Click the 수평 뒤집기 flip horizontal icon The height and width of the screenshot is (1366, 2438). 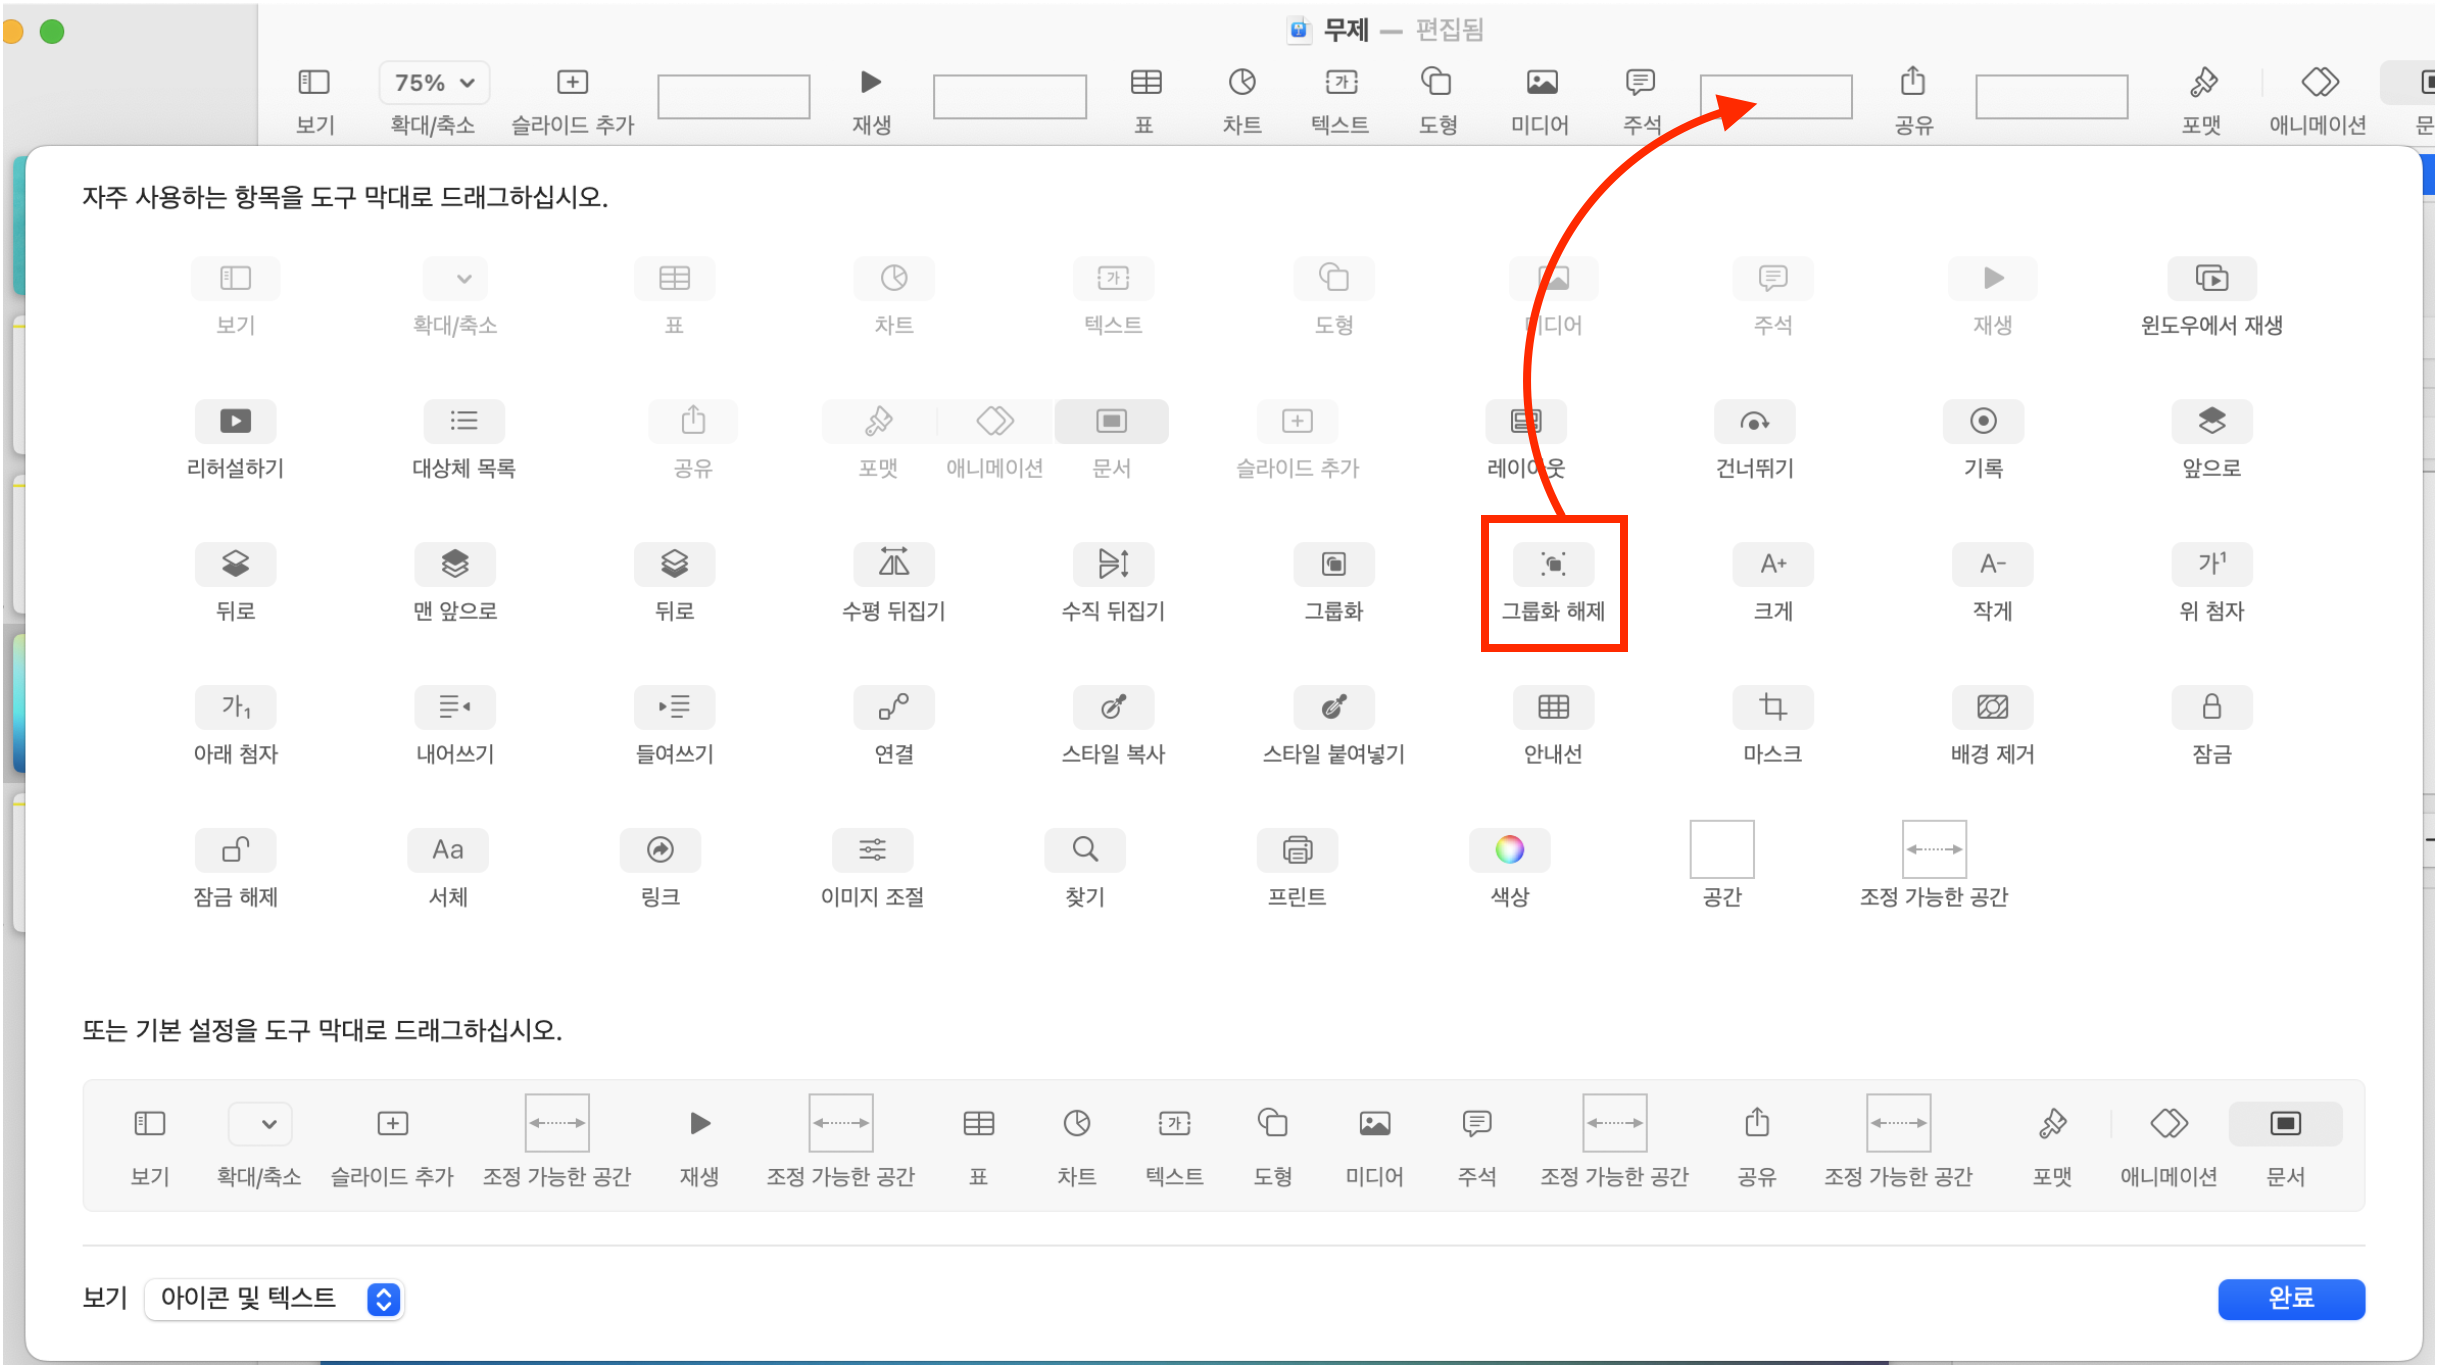pos(893,565)
